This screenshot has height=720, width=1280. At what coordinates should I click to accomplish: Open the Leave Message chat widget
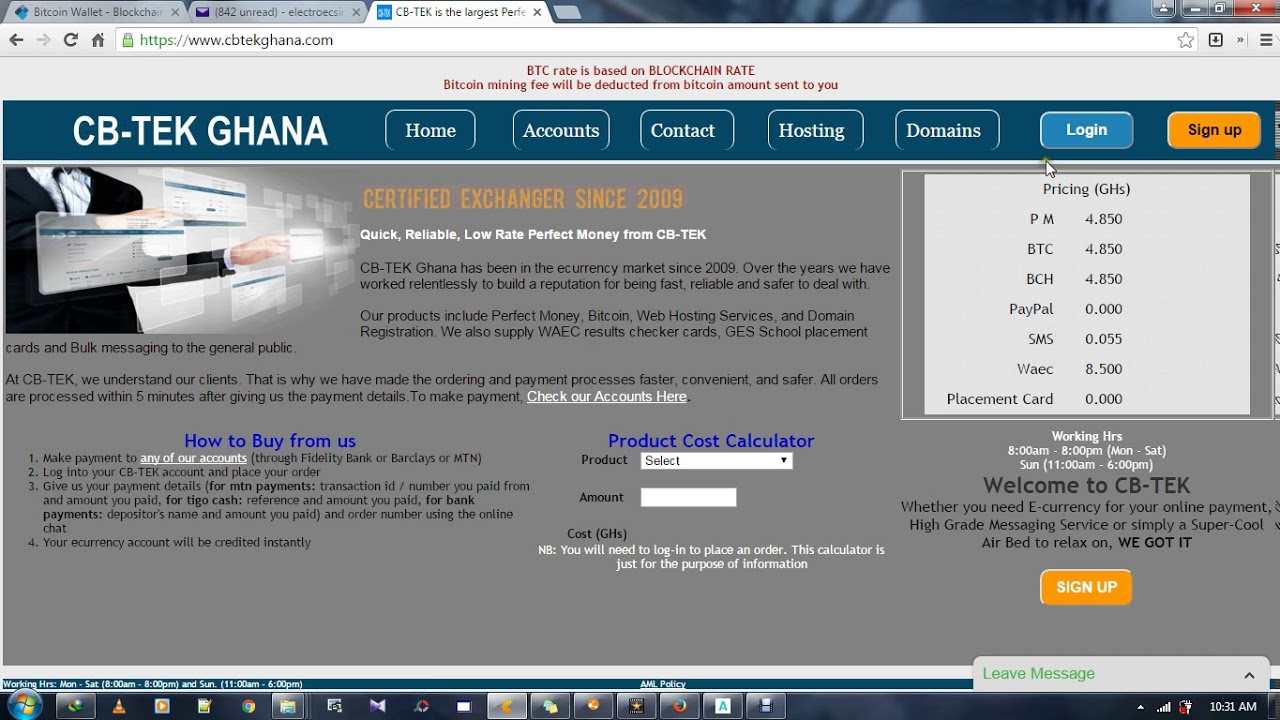[1121, 674]
